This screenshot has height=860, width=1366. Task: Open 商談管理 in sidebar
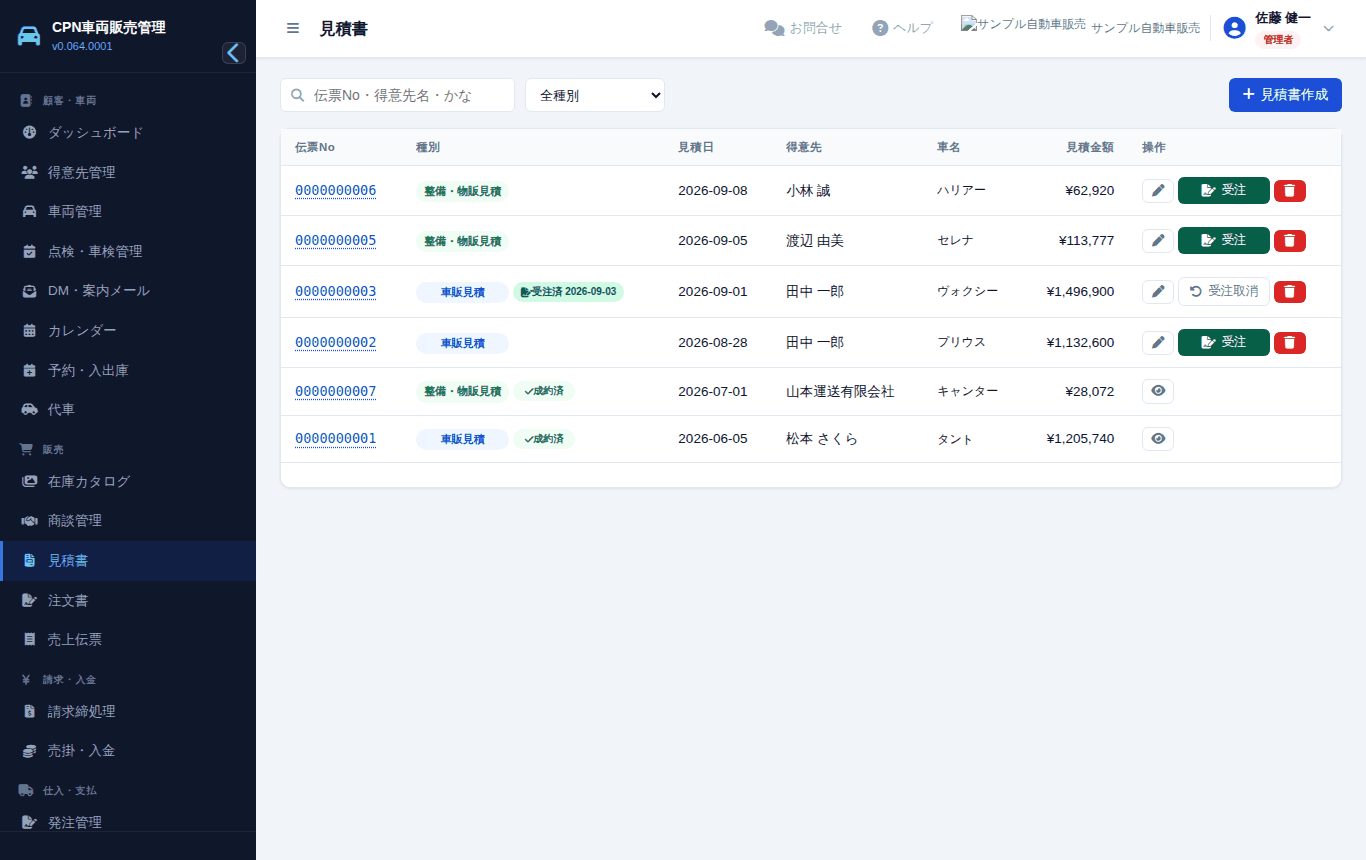(128, 521)
